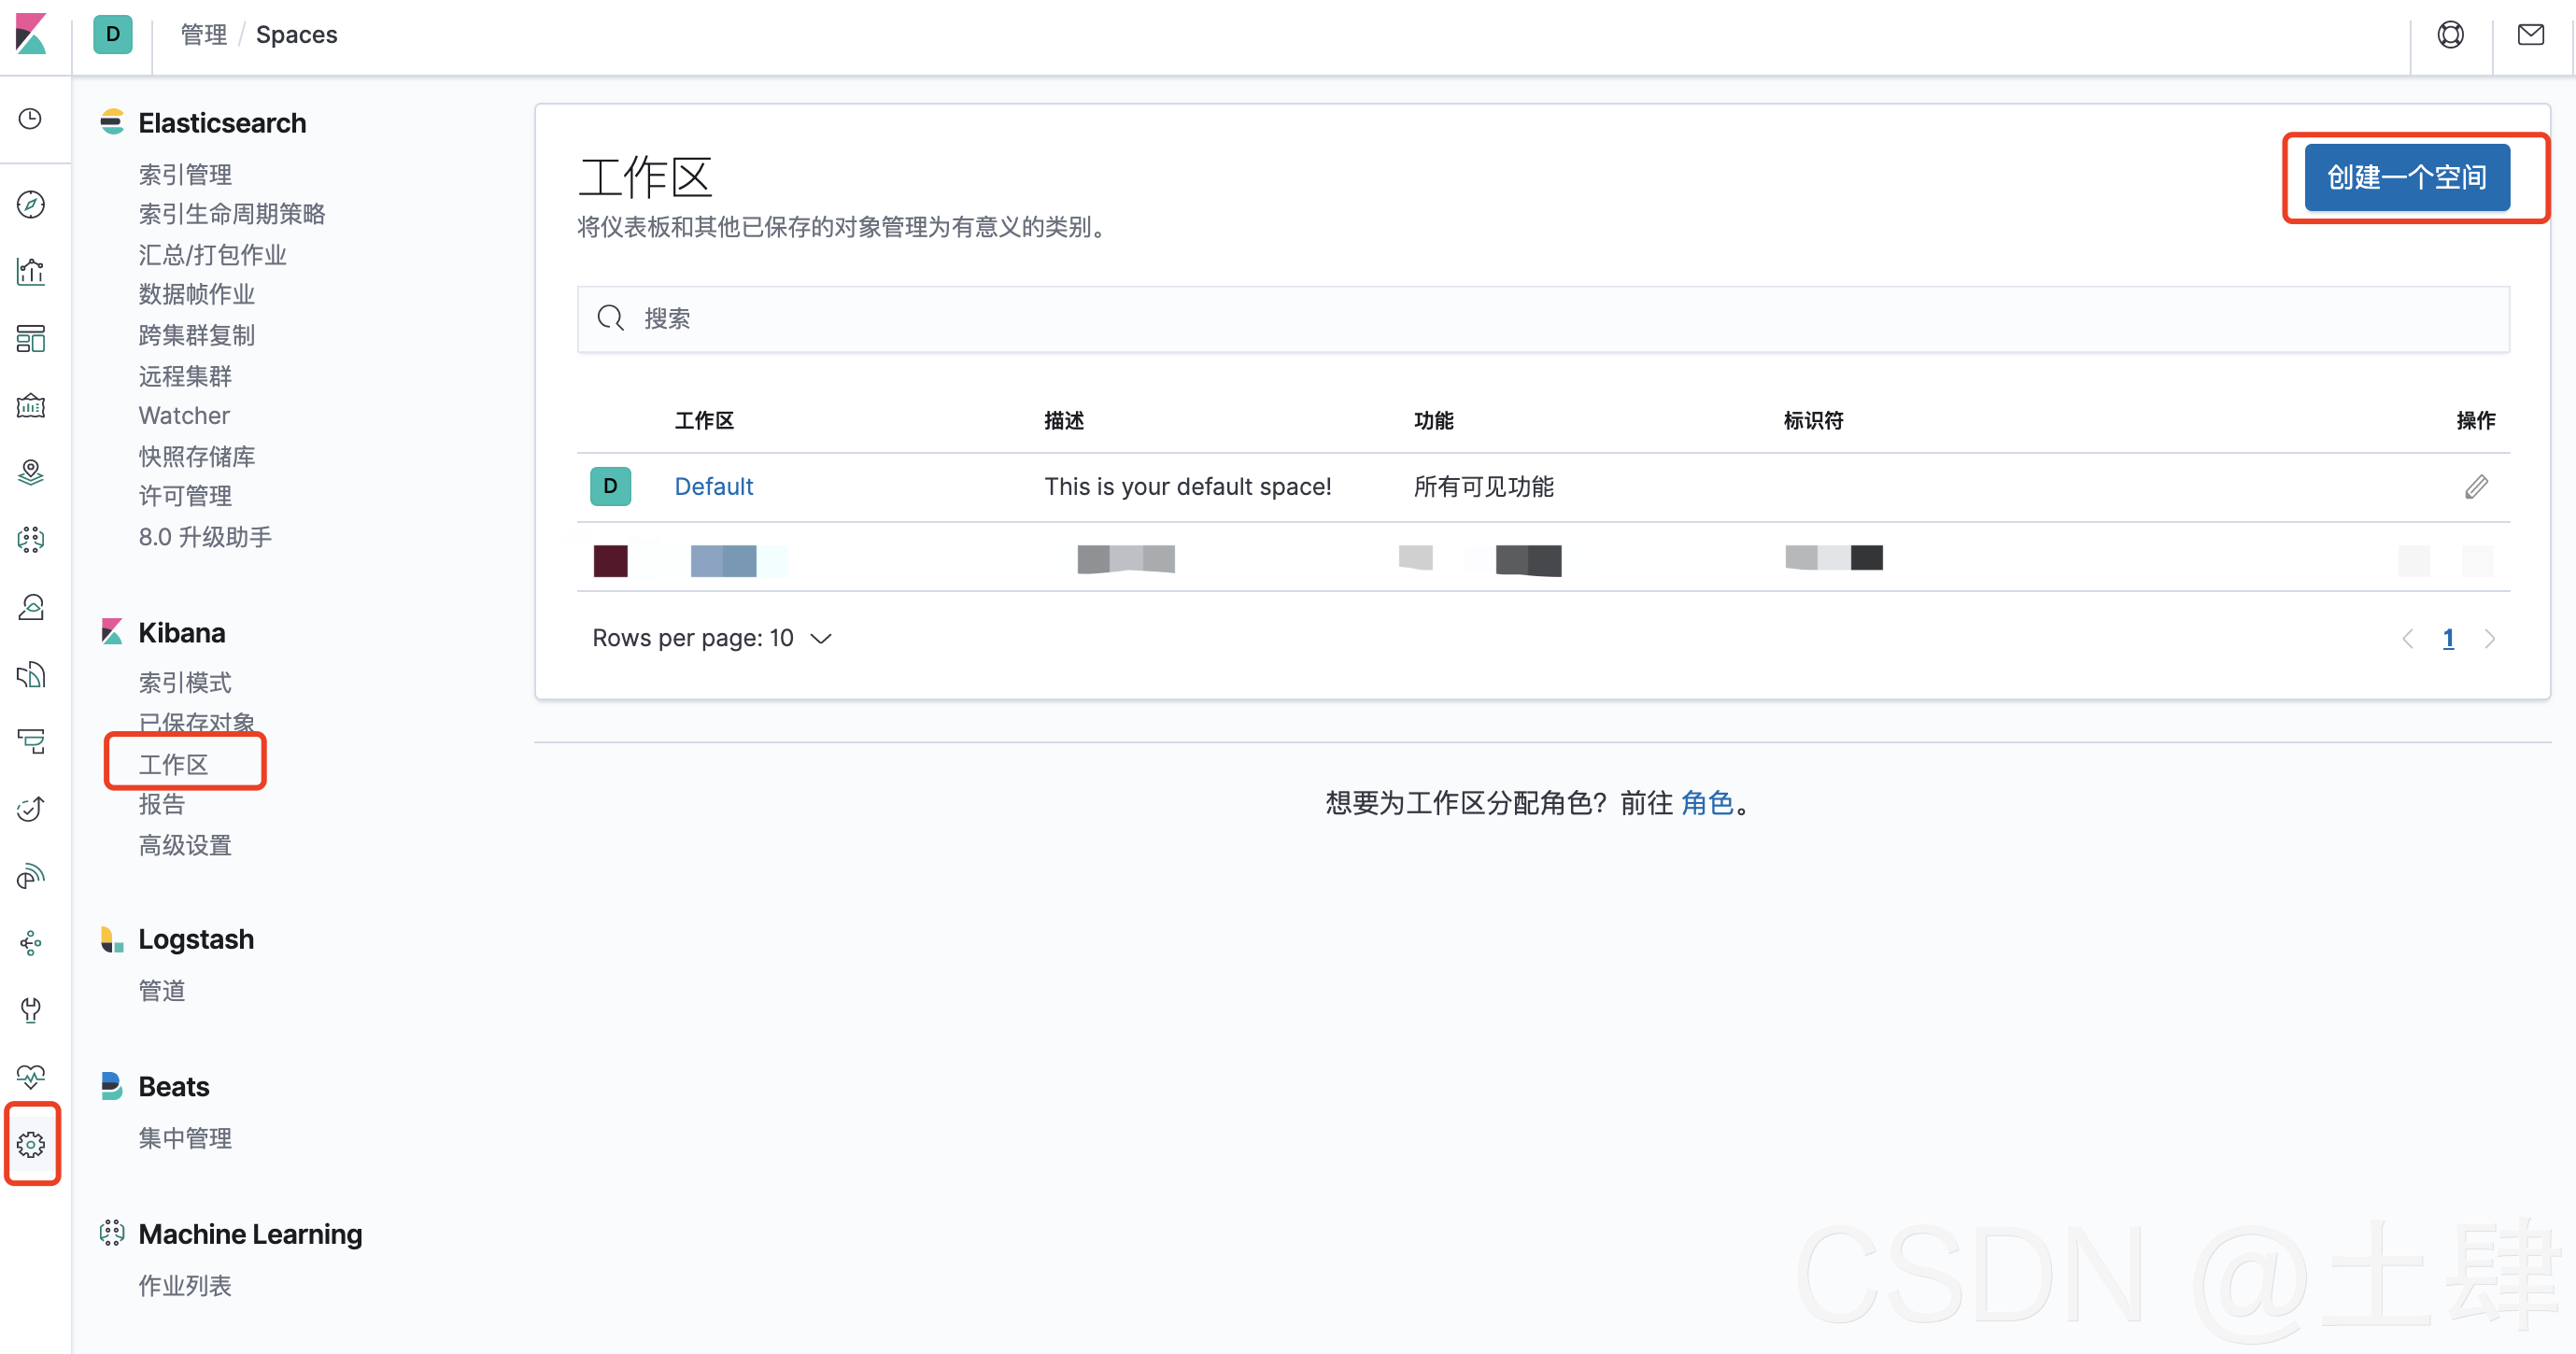The image size is (2576, 1354).
Task: Follow the 角色 link
Action: tap(1707, 802)
